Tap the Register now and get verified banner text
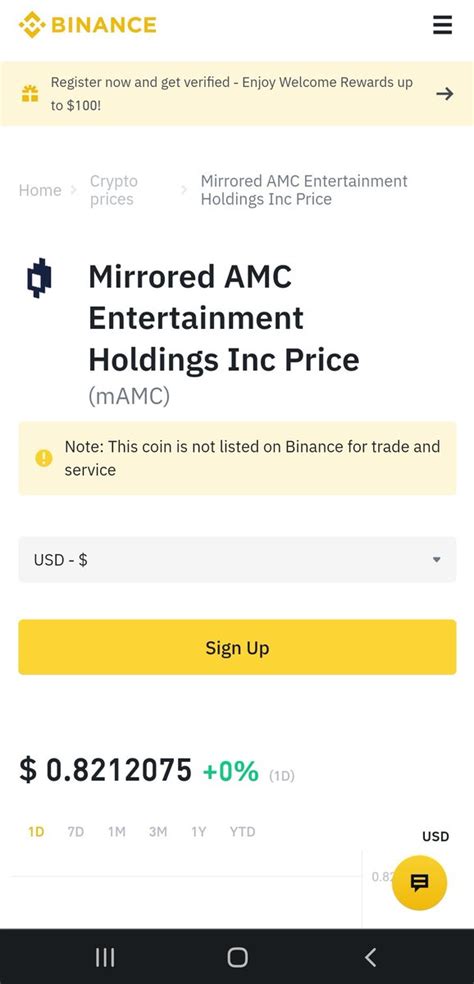 (232, 94)
